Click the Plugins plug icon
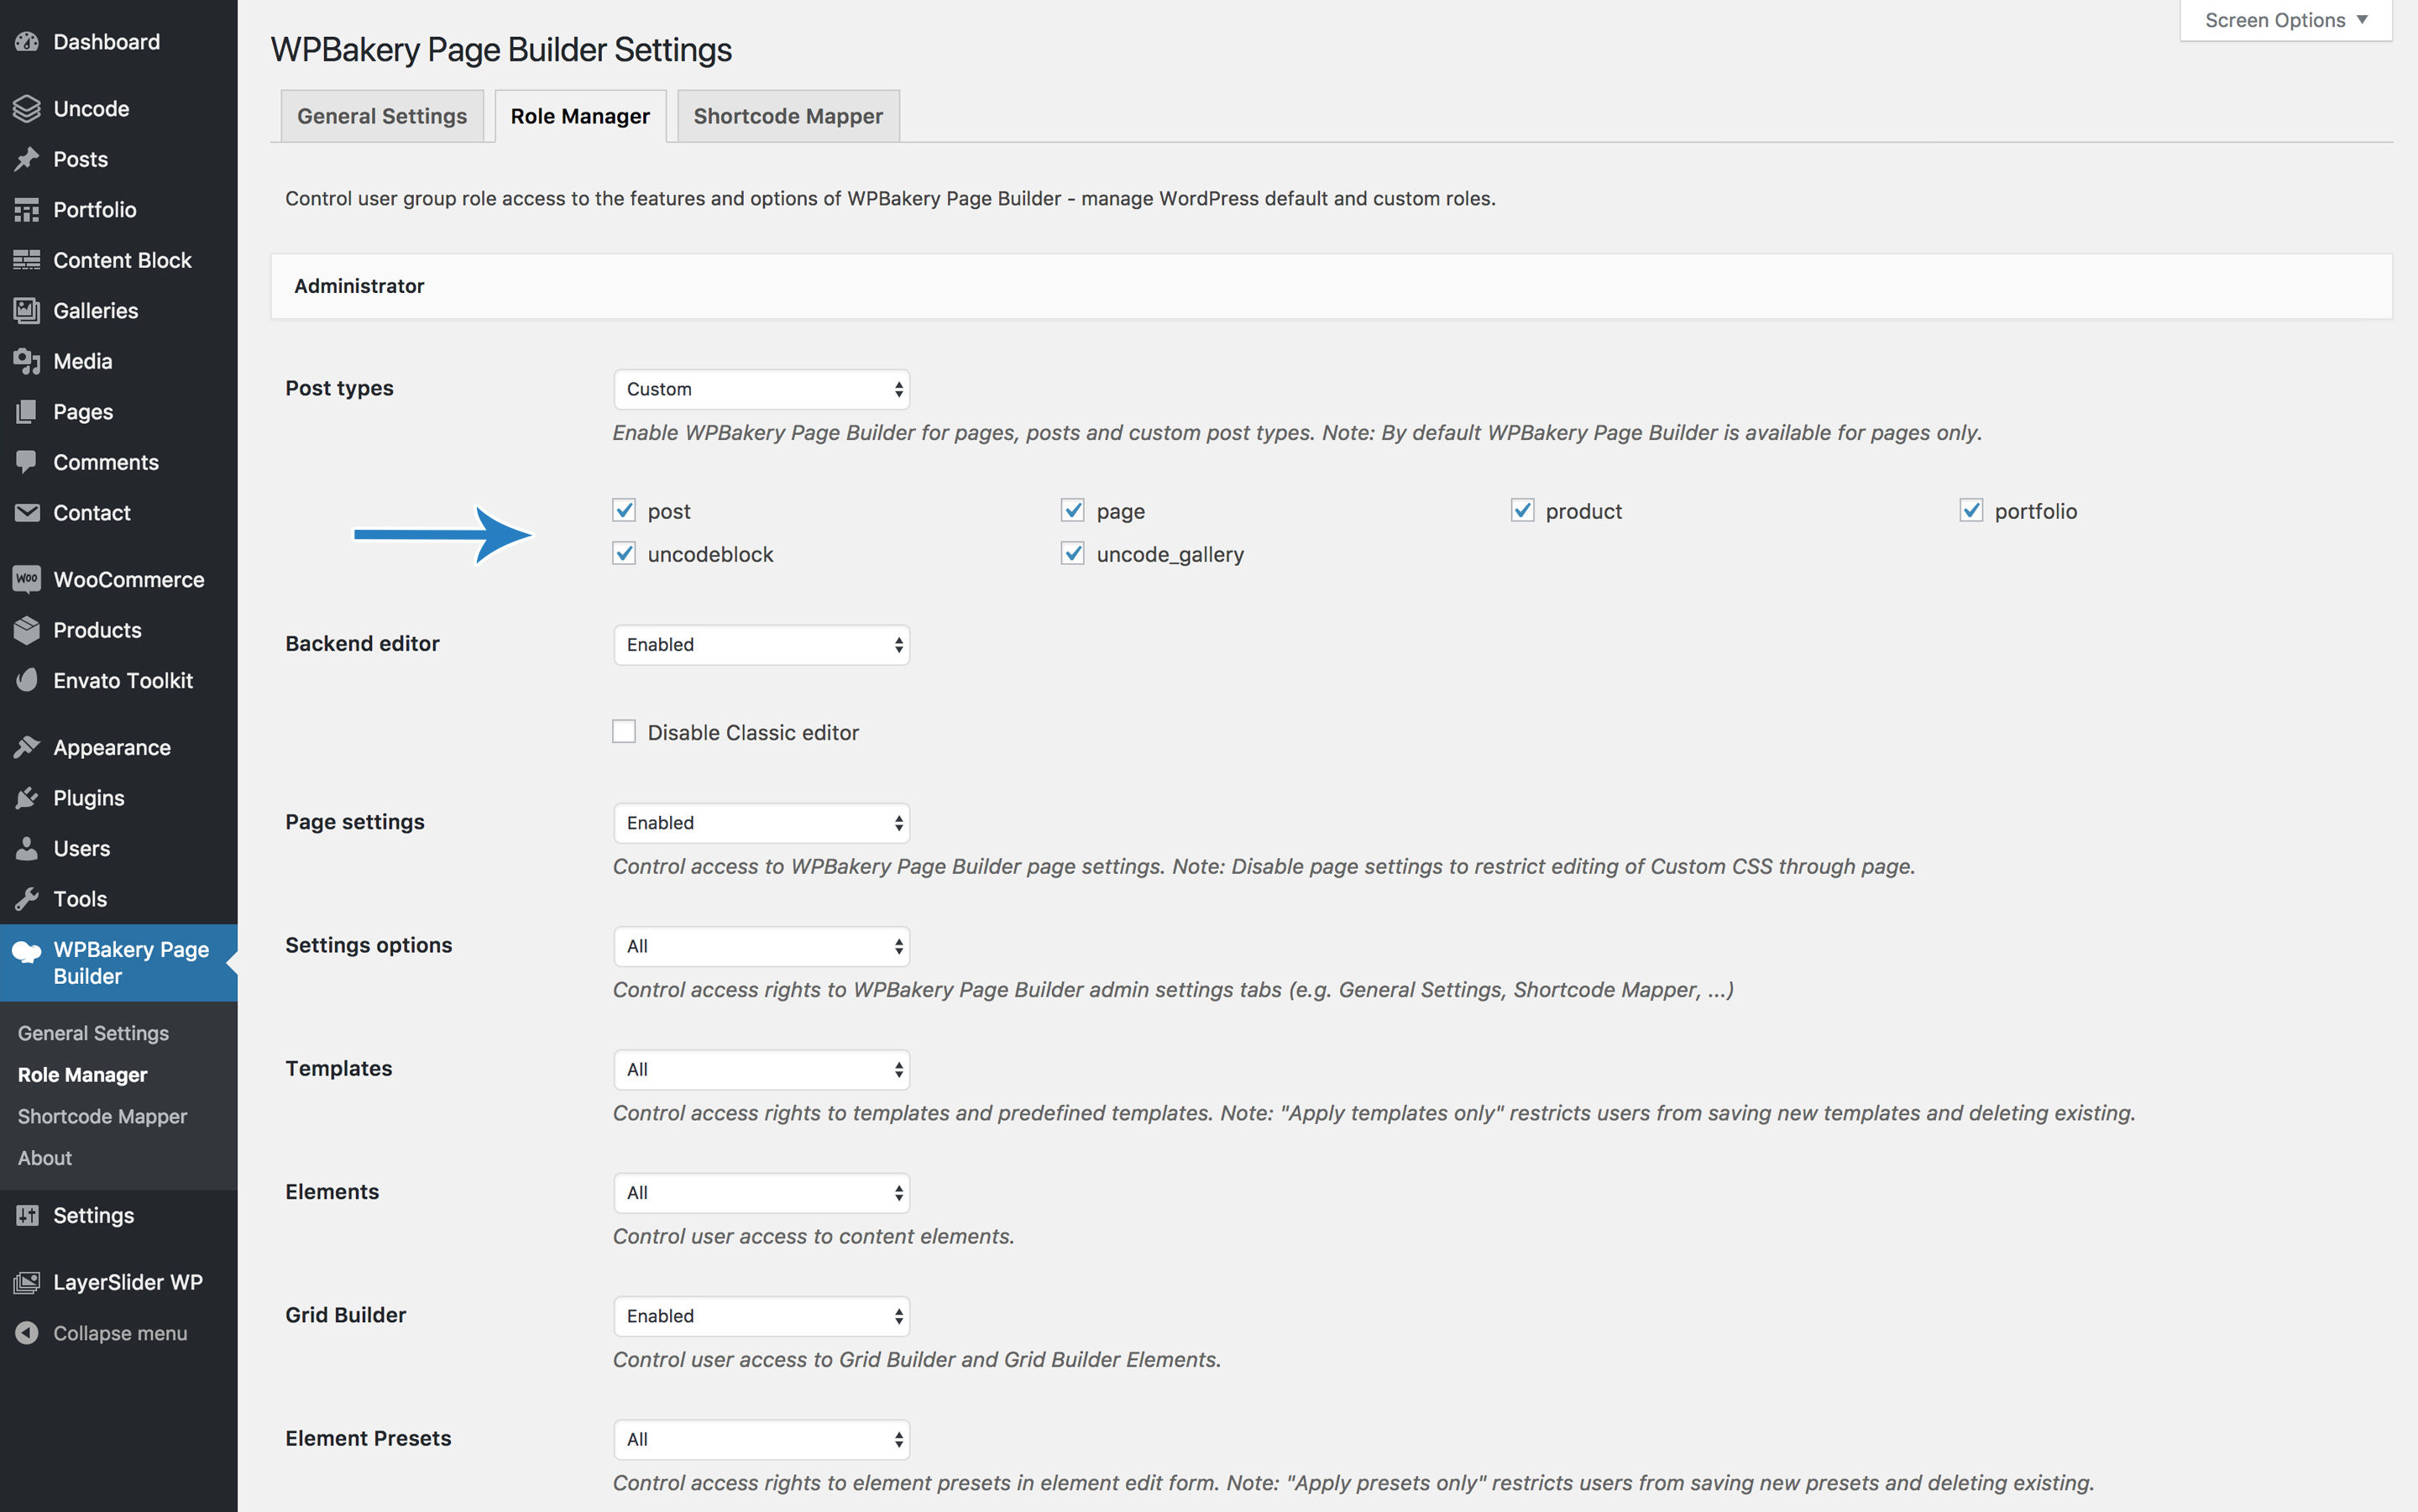Image resolution: width=2418 pixels, height=1512 pixels. (27, 798)
